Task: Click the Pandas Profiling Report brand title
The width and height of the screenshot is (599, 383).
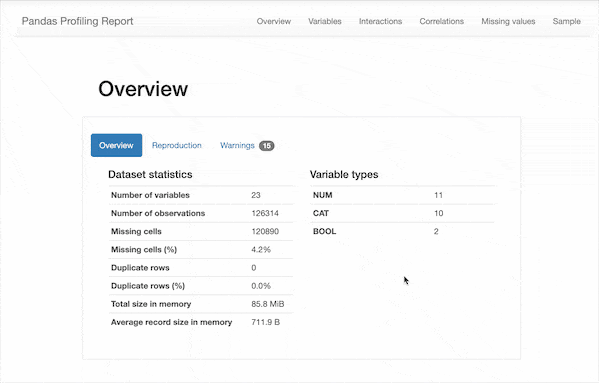Action: pyautogui.click(x=77, y=21)
